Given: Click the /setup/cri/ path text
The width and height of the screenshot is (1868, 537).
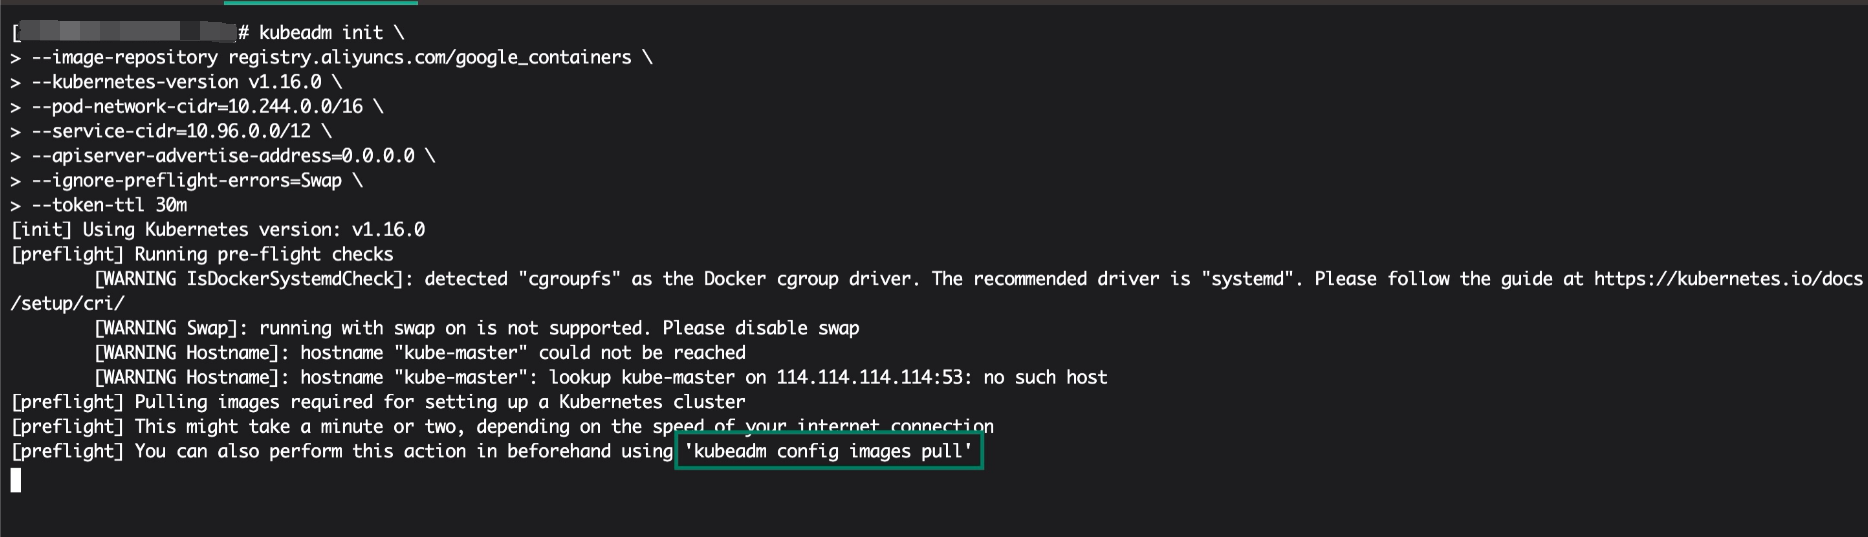Looking at the screenshot, I should tap(67, 304).
